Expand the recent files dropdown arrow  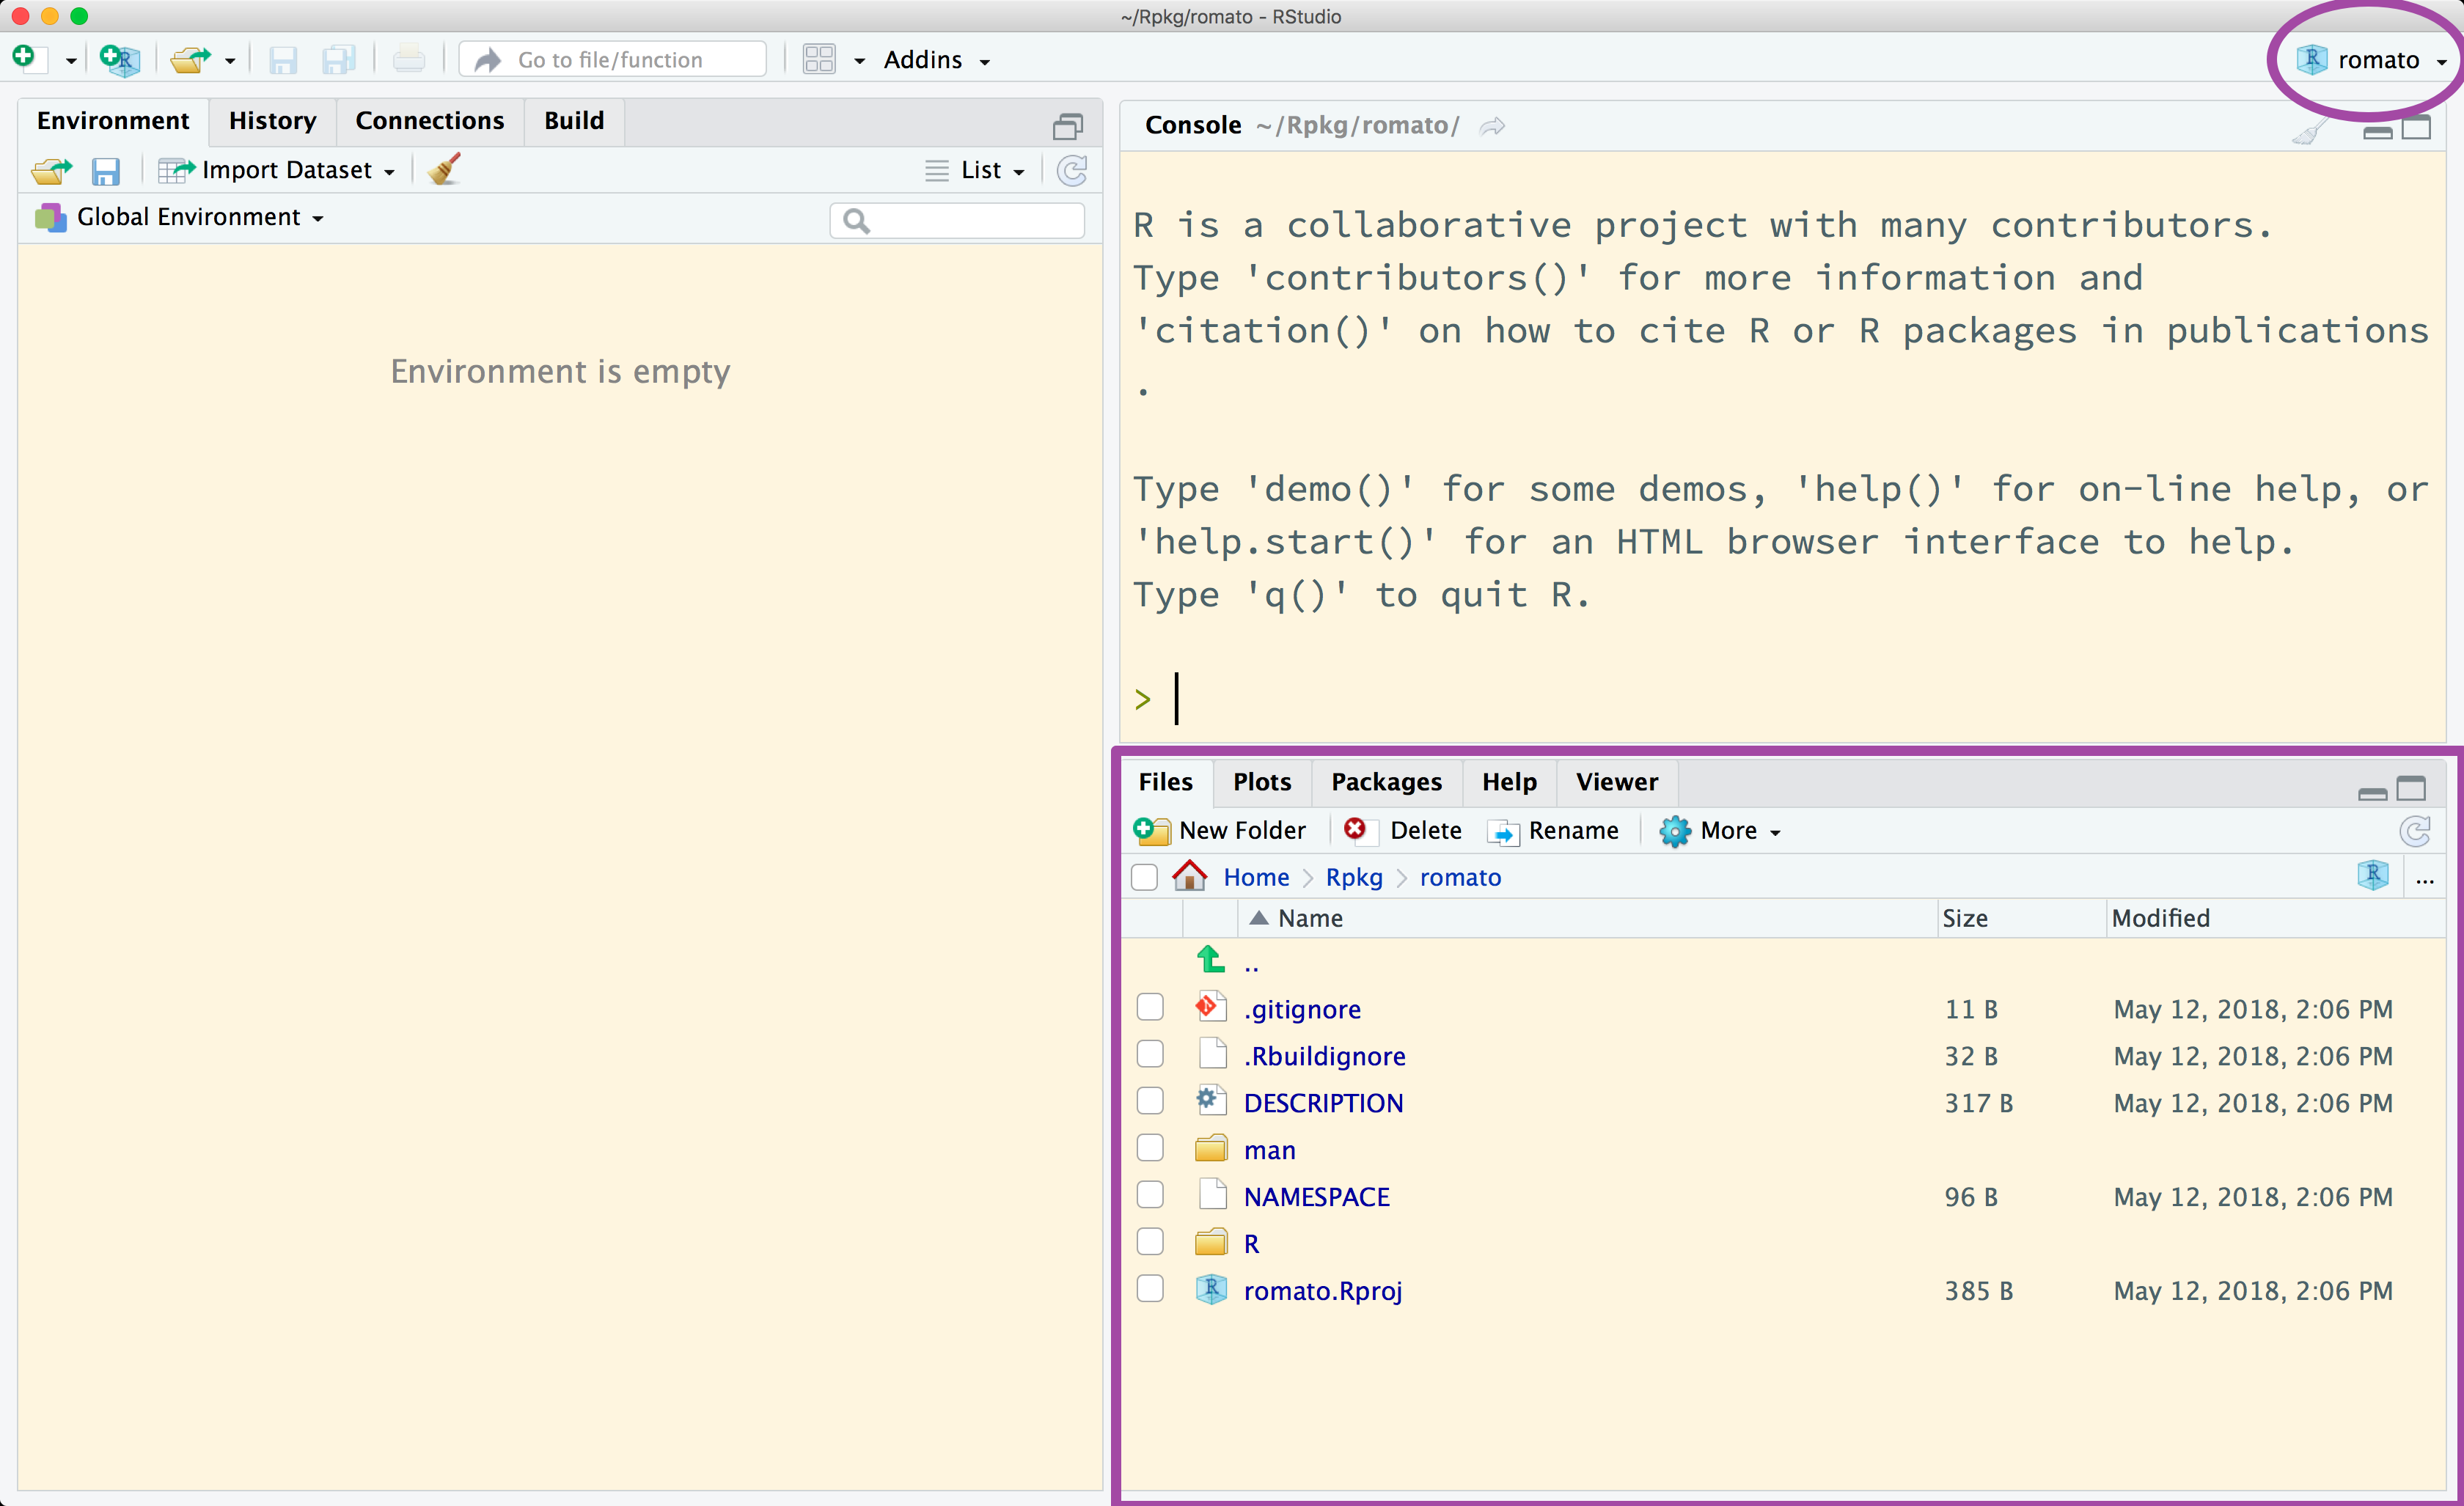[x=230, y=61]
